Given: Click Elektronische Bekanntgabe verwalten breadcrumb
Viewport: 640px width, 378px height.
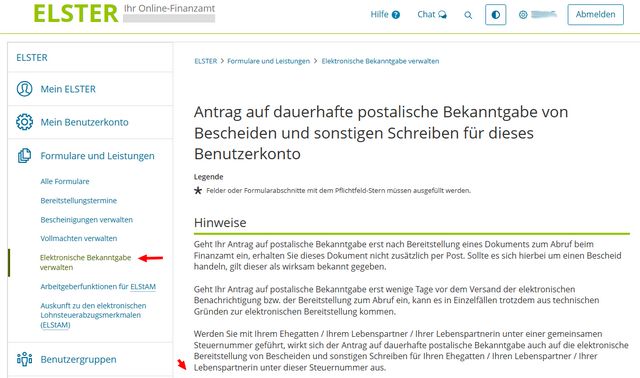Looking at the screenshot, I should pos(380,61).
